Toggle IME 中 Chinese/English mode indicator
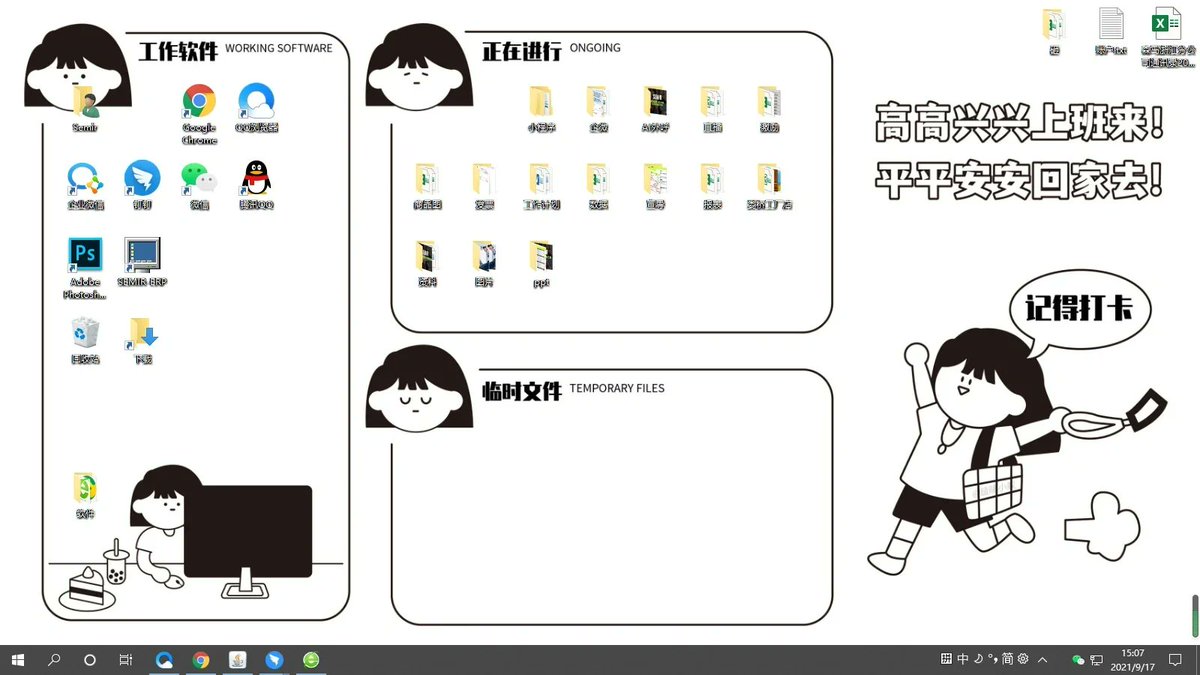Viewport: 1200px width, 675px height. (x=962, y=660)
